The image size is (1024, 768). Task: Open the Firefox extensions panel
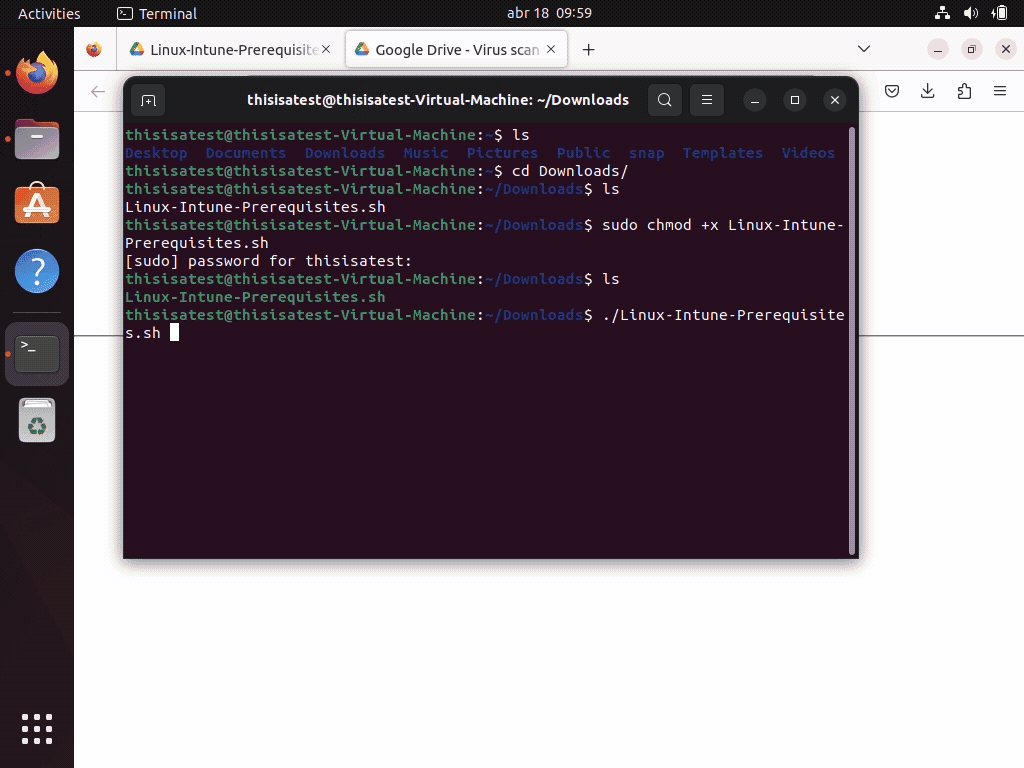pyautogui.click(x=963, y=90)
